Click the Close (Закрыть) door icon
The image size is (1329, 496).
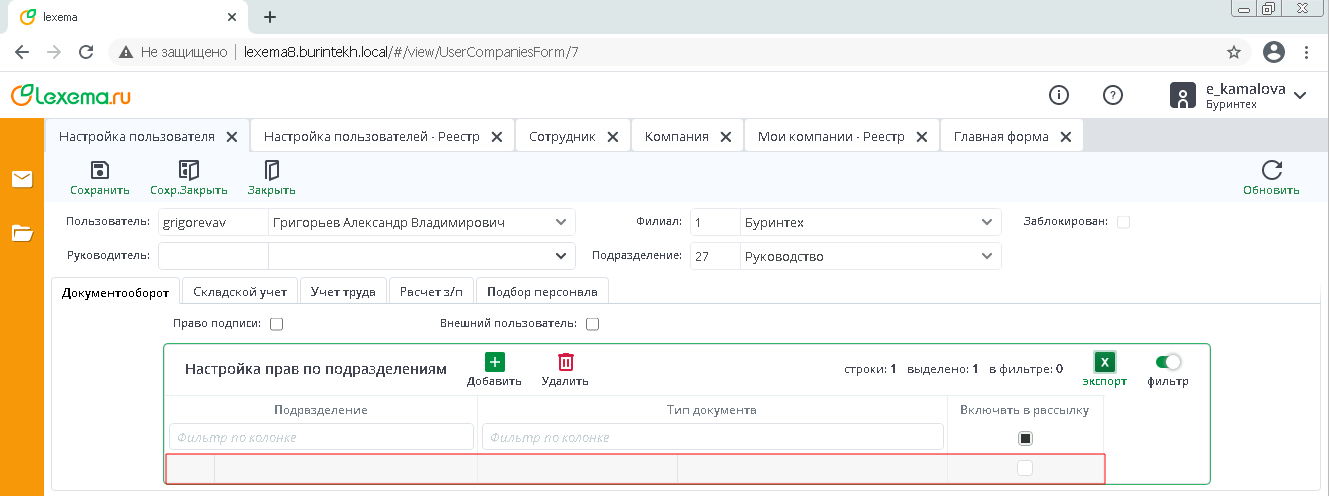click(271, 170)
